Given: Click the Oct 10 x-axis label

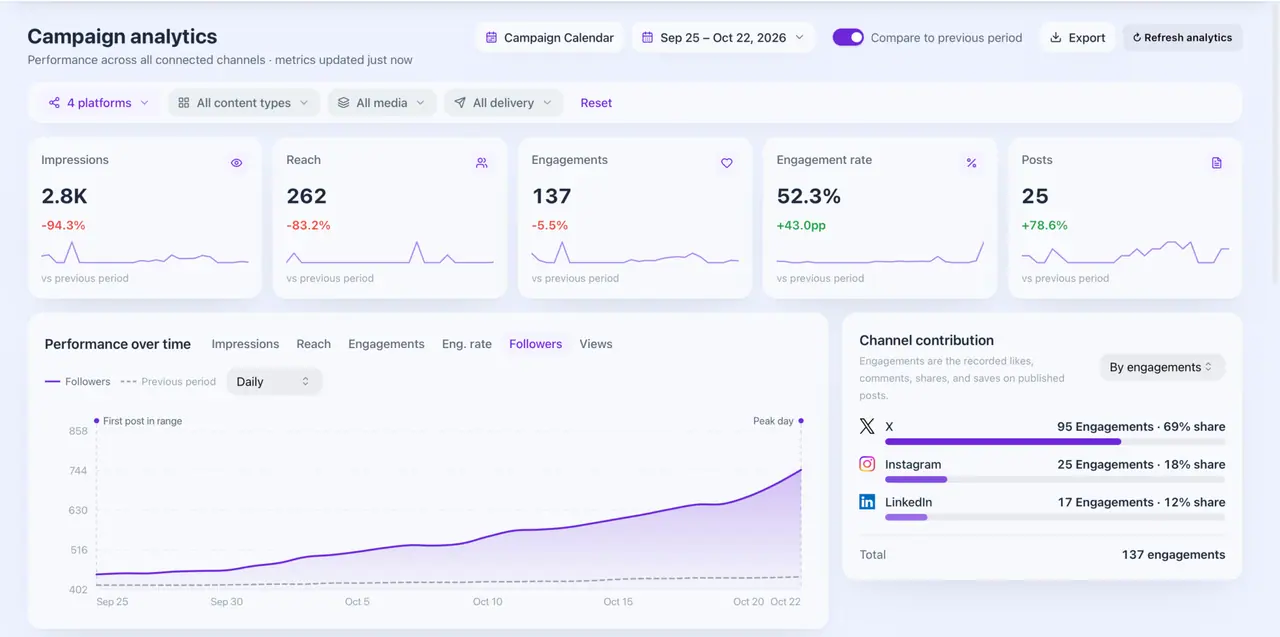Looking at the screenshot, I should click(x=487, y=602).
